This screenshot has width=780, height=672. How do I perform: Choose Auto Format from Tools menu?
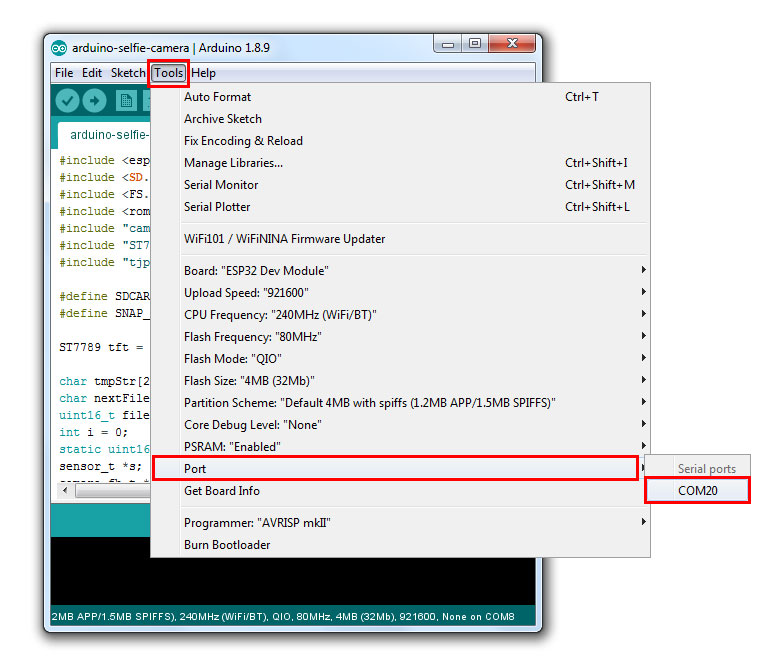click(400, 97)
